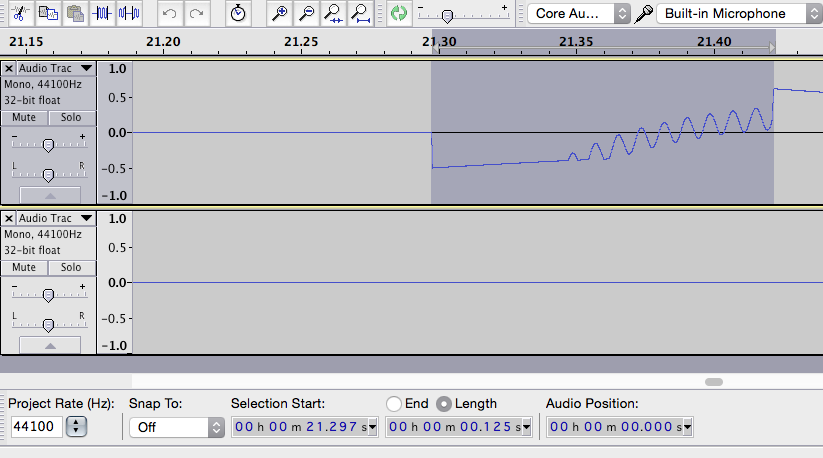Click the first track's pan slider
The width and height of the screenshot is (823, 458).
(48, 175)
